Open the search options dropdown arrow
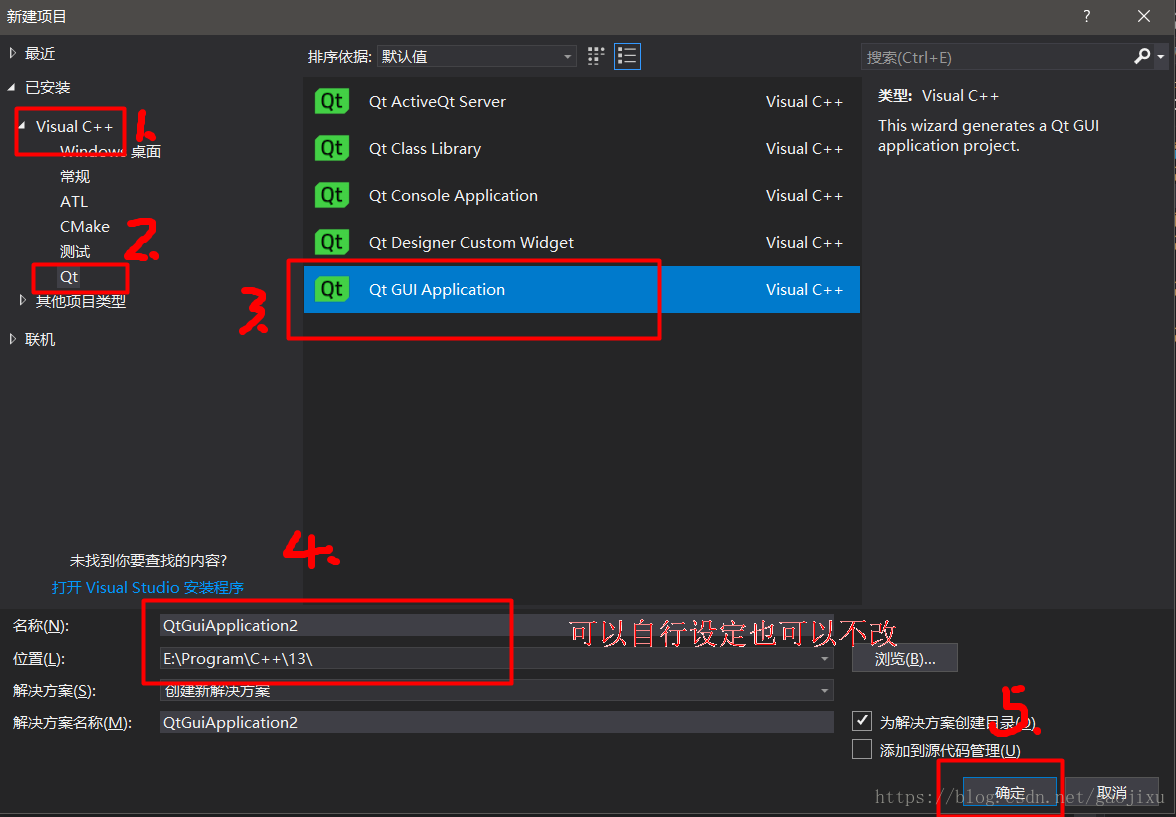 1161,56
